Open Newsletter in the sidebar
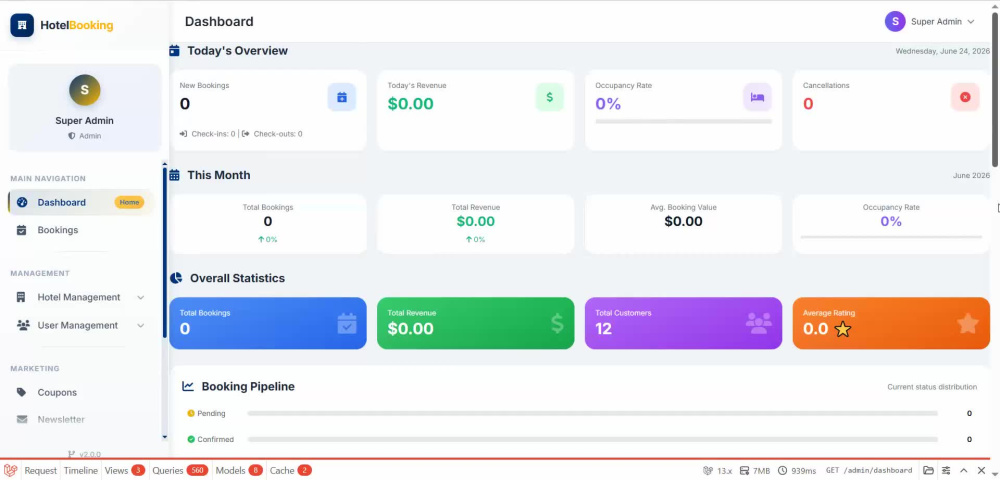The image size is (1000, 480). tap(81, 419)
